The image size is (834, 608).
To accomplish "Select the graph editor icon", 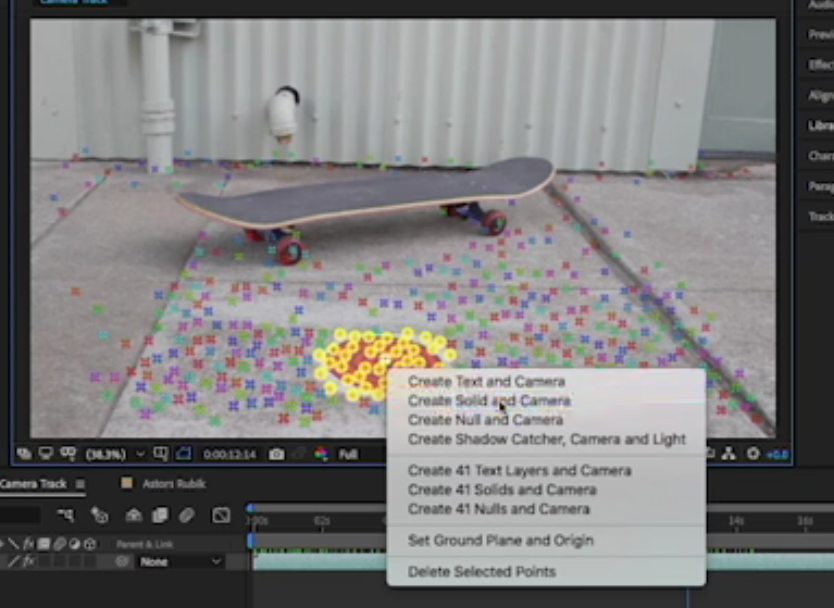I will [x=221, y=515].
